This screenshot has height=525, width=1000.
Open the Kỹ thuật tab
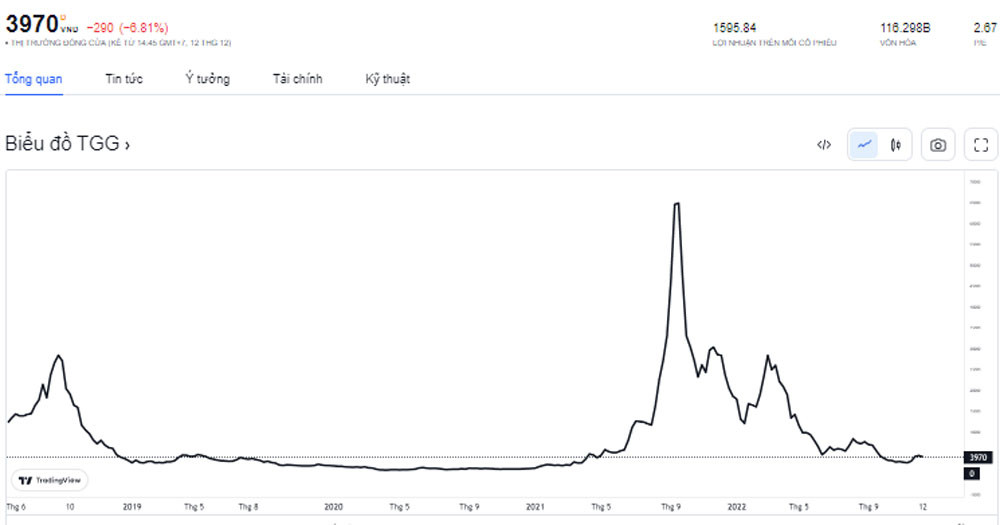(x=388, y=79)
